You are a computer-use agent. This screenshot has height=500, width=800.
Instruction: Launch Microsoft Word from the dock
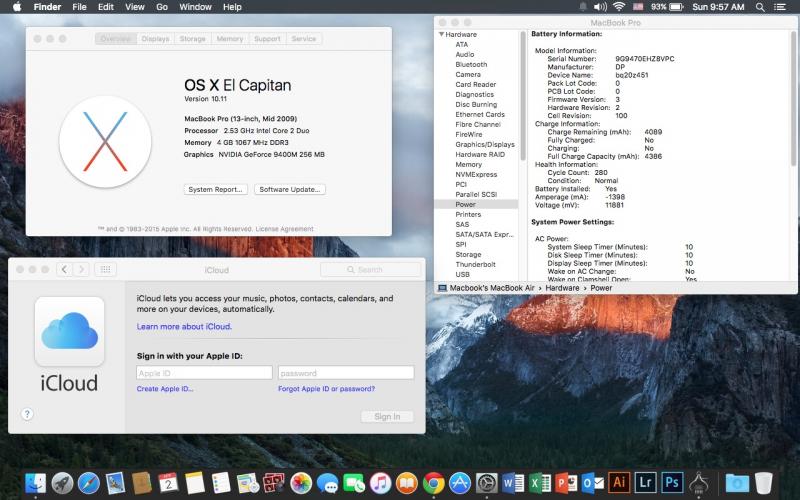(x=513, y=482)
